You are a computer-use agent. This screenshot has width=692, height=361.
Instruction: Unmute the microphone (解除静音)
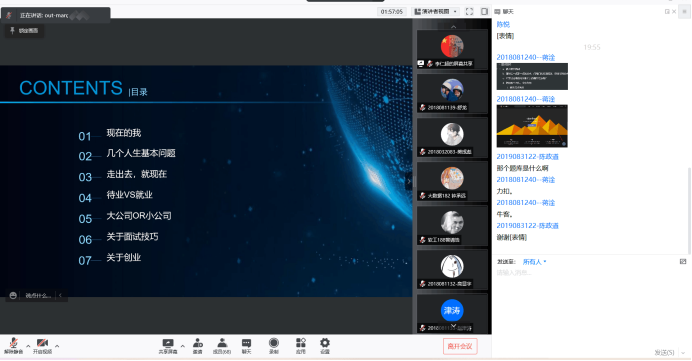click(13, 346)
